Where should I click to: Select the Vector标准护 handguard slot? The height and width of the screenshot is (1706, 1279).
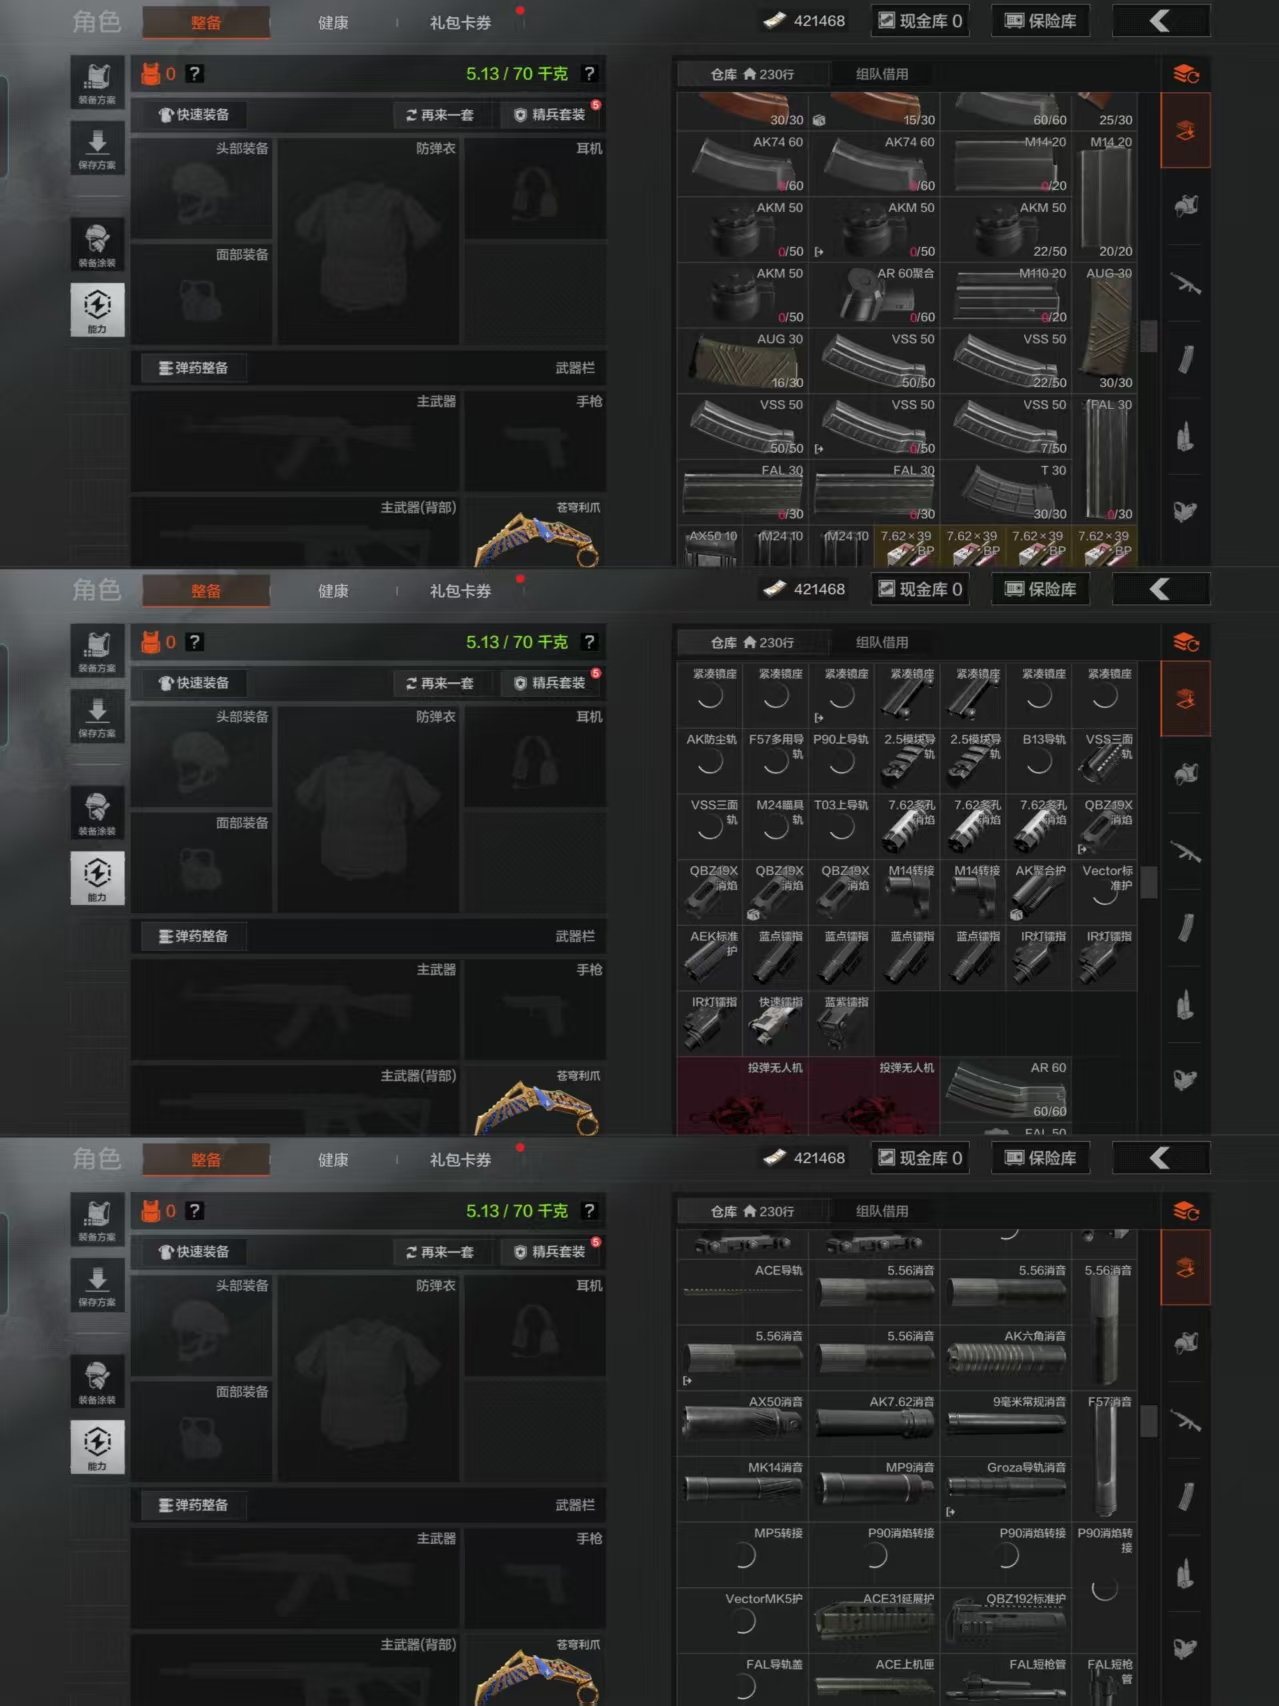click(x=1105, y=892)
